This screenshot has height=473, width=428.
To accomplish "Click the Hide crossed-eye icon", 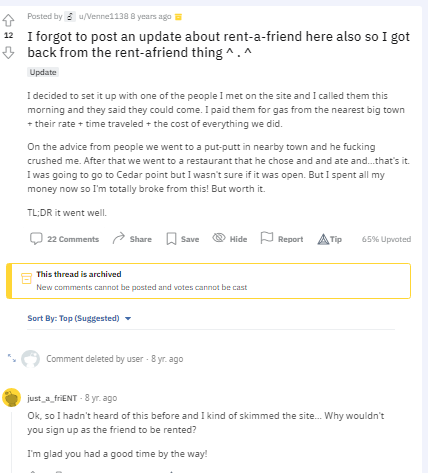I will pyautogui.click(x=219, y=238).
